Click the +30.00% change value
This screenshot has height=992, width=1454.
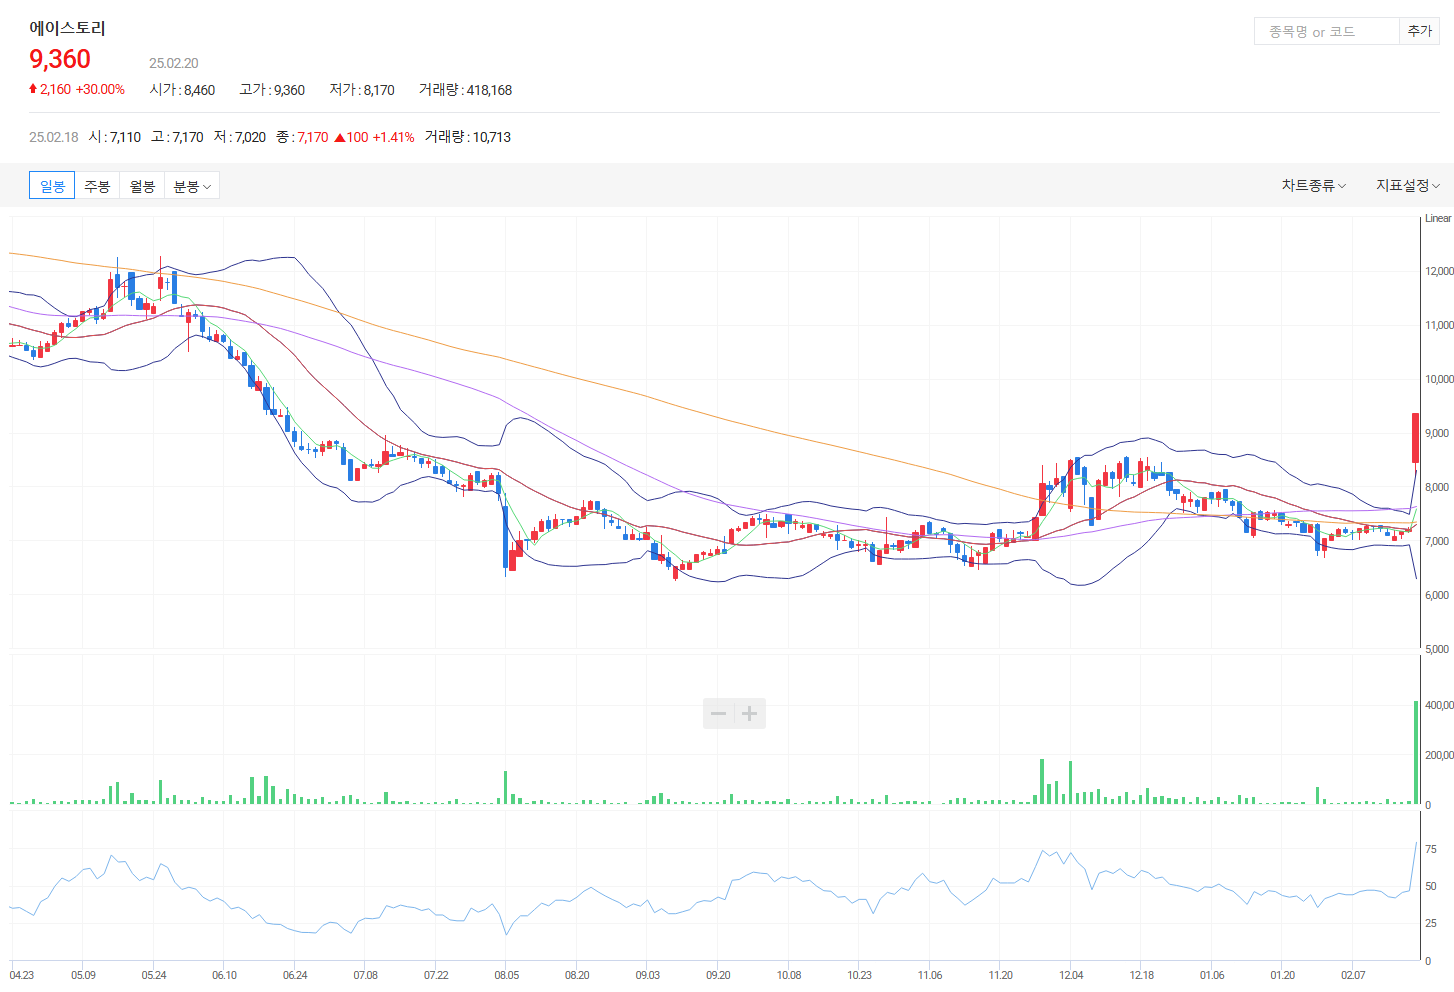(100, 89)
